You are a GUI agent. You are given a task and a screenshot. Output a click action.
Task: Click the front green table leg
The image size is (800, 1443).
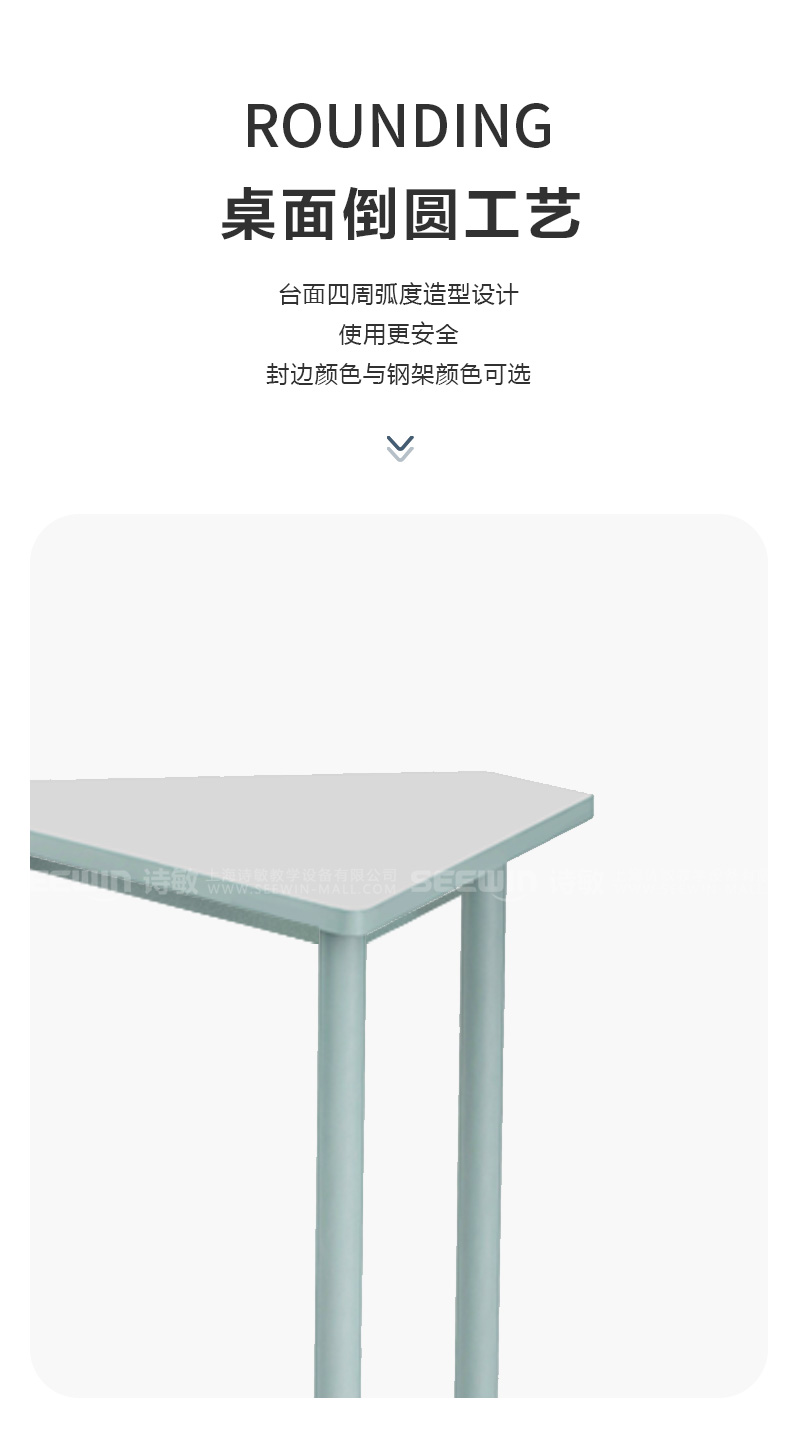[x=341, y=1165]
